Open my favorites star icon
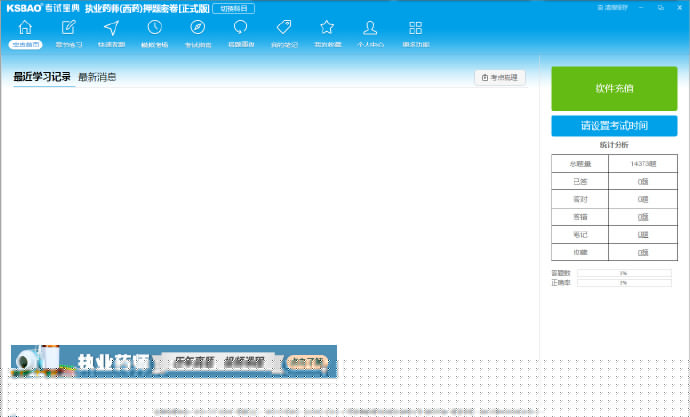 click(x=327, y=28)
